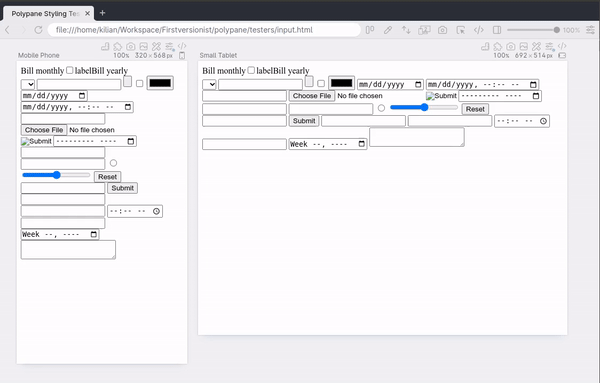Check the label checkbox in Small Tablet pane
This screenshot has height=383, width=600.
tap(251, 70)
